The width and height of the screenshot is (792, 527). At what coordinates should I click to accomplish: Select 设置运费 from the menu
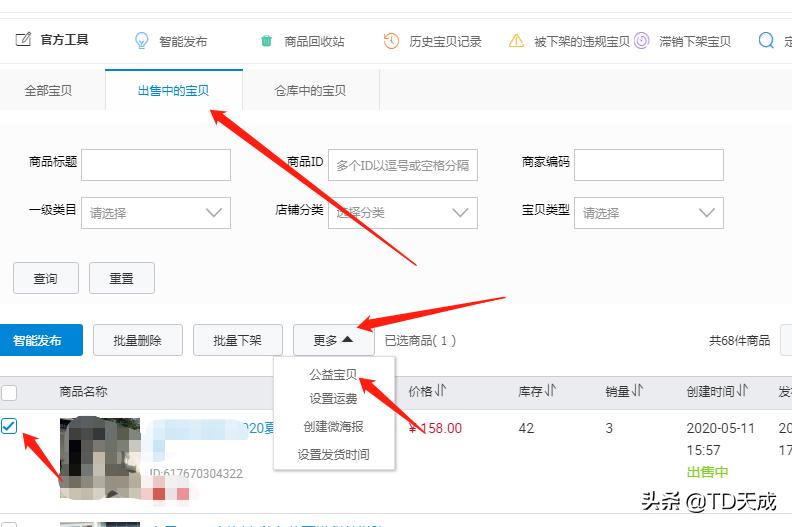coord(333,399)
